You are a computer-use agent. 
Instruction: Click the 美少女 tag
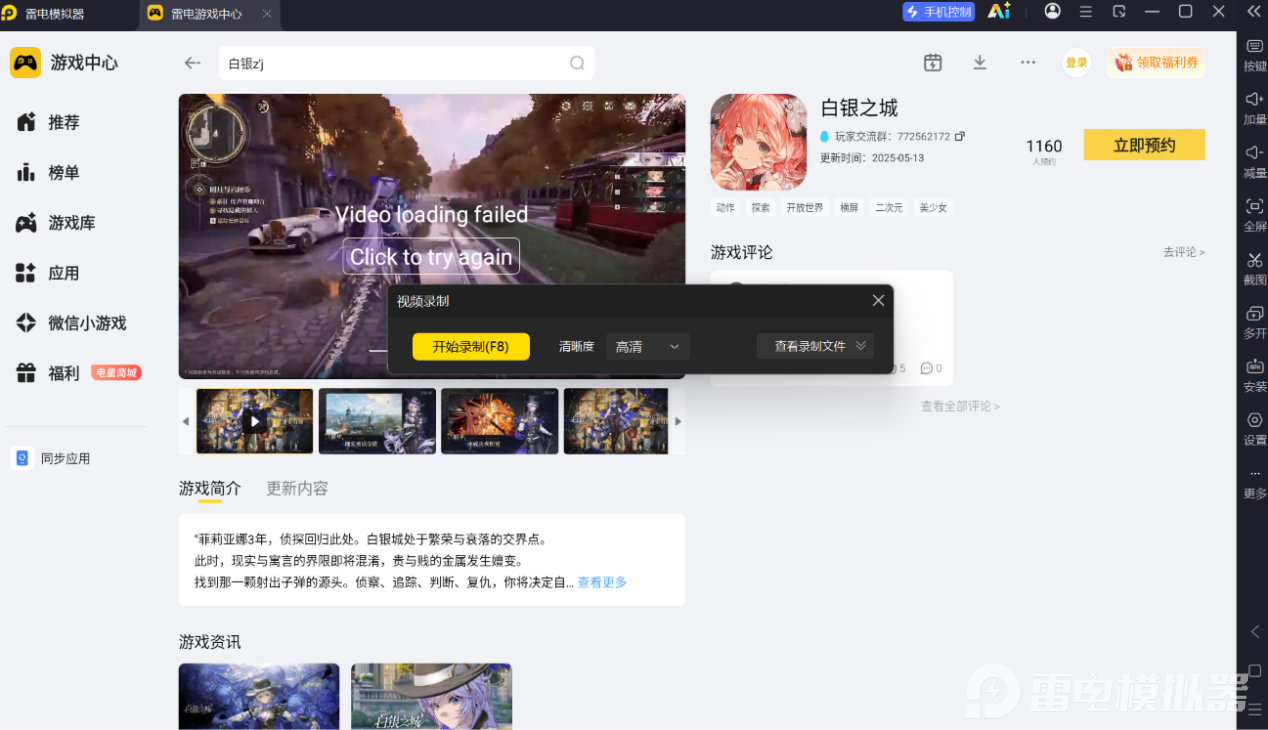click(932, 207)
